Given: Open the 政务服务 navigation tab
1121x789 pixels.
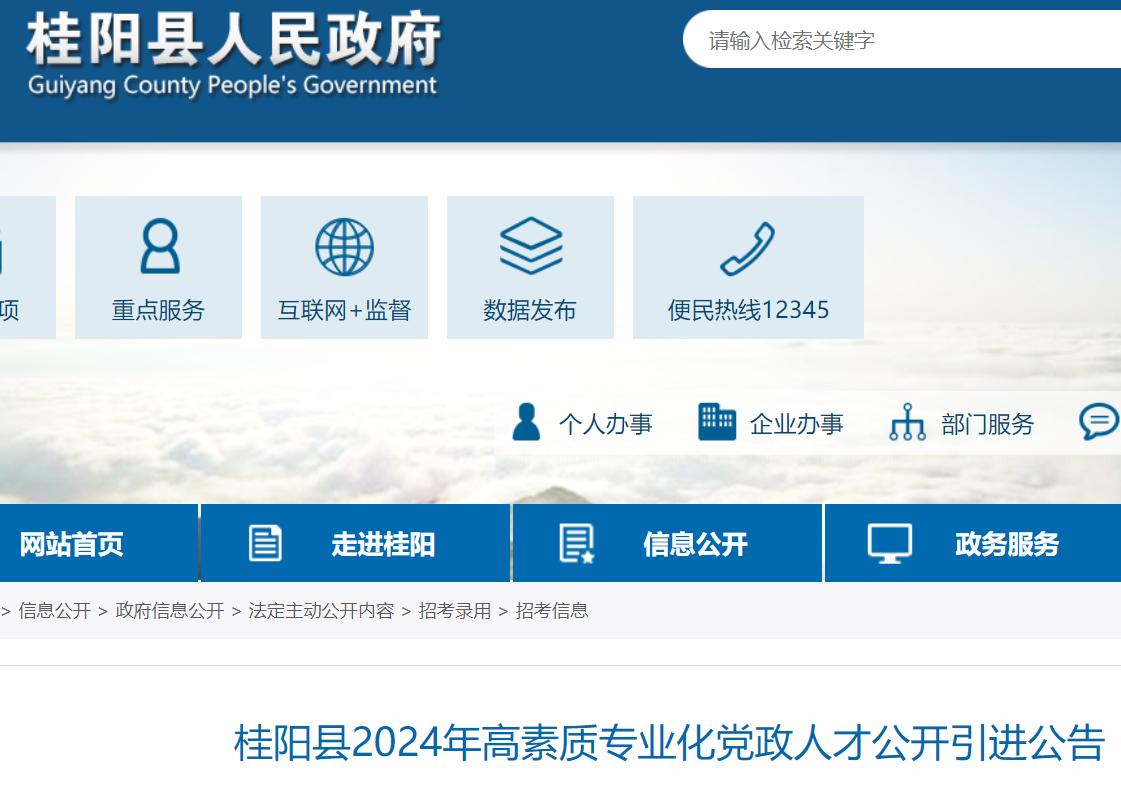Looking at the screenshot, I should tap(973, 543).
